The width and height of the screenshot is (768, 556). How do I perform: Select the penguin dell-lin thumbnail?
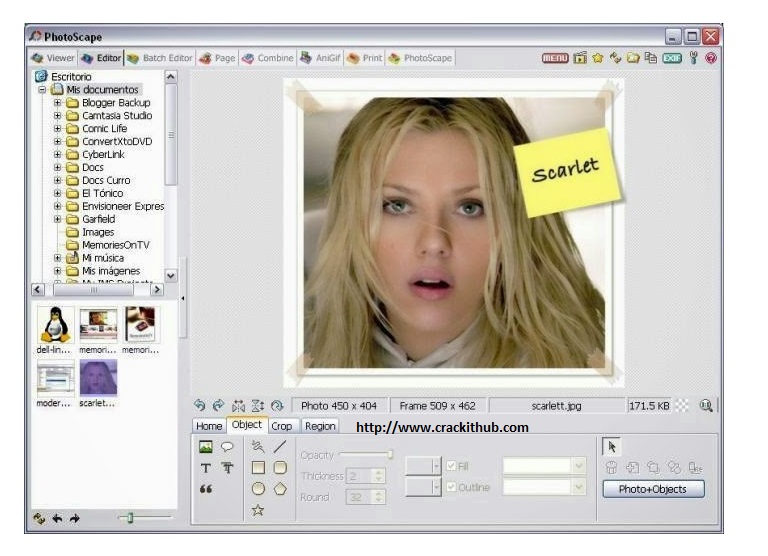point(55,324)
